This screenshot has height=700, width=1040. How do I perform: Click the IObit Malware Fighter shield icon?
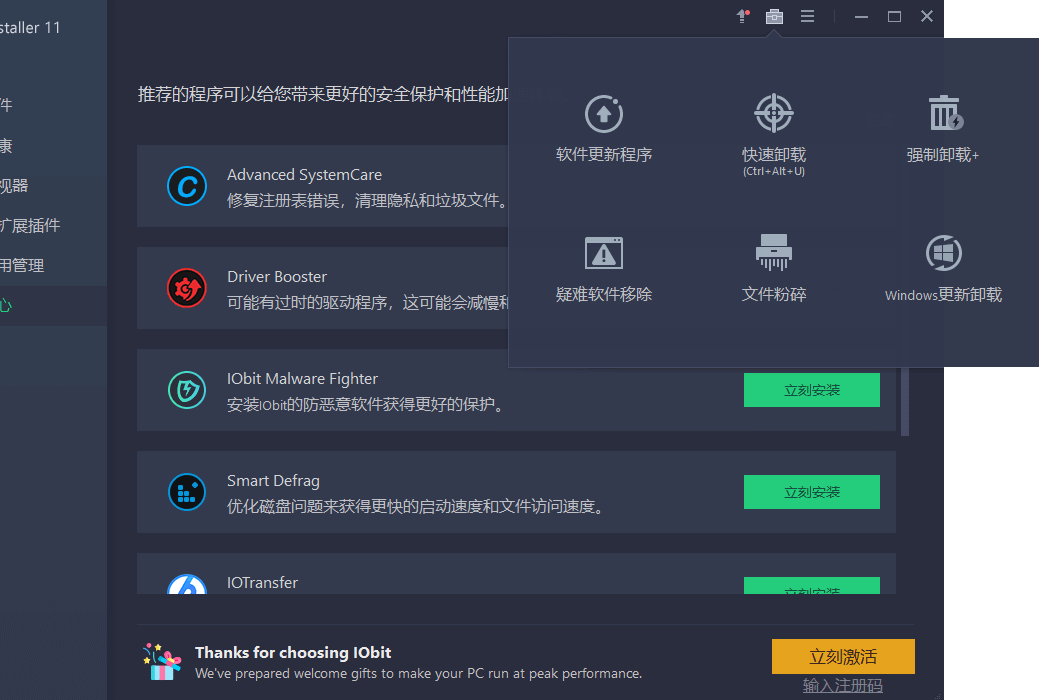pos(187,390)
